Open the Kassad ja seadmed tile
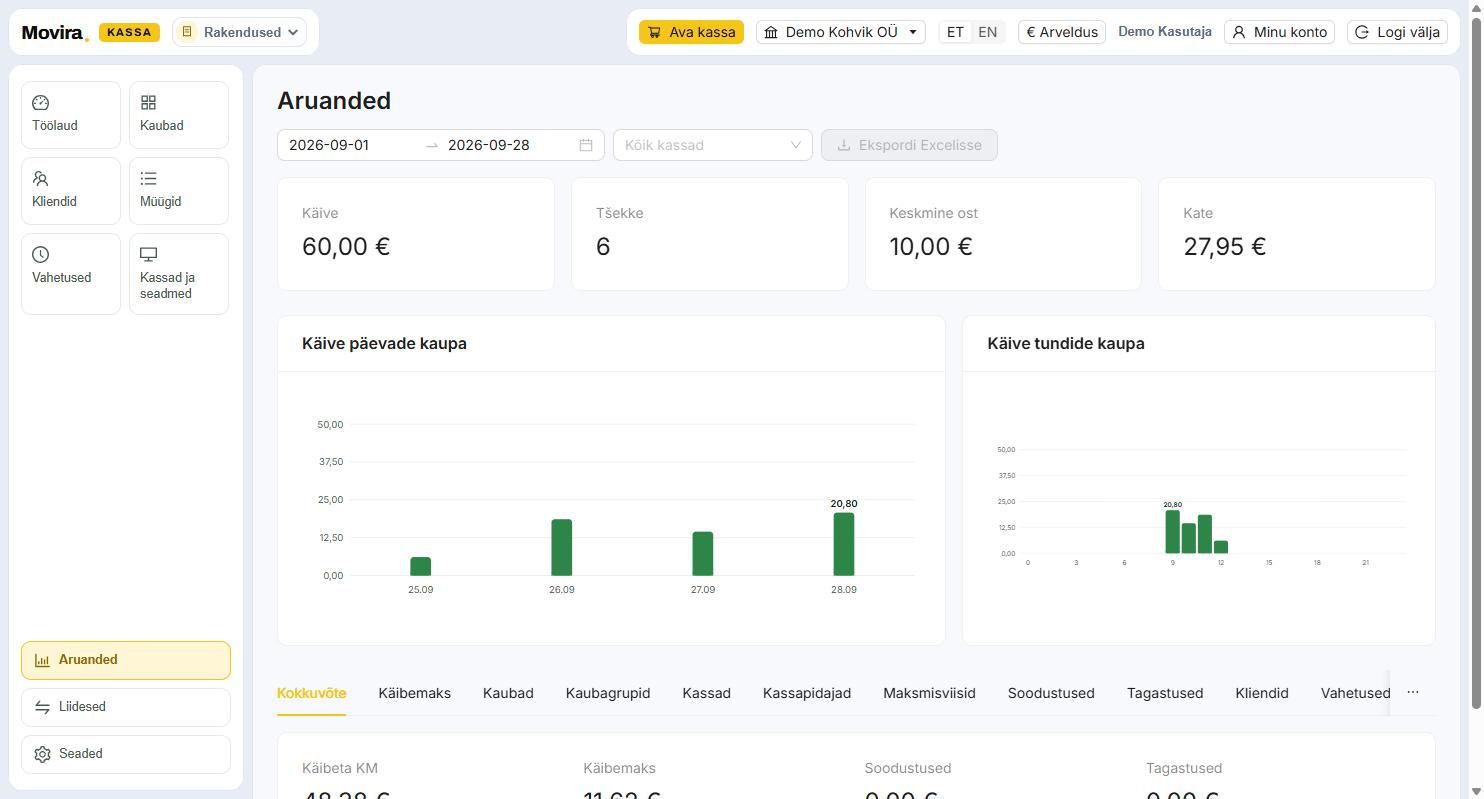 coord(179,274)
